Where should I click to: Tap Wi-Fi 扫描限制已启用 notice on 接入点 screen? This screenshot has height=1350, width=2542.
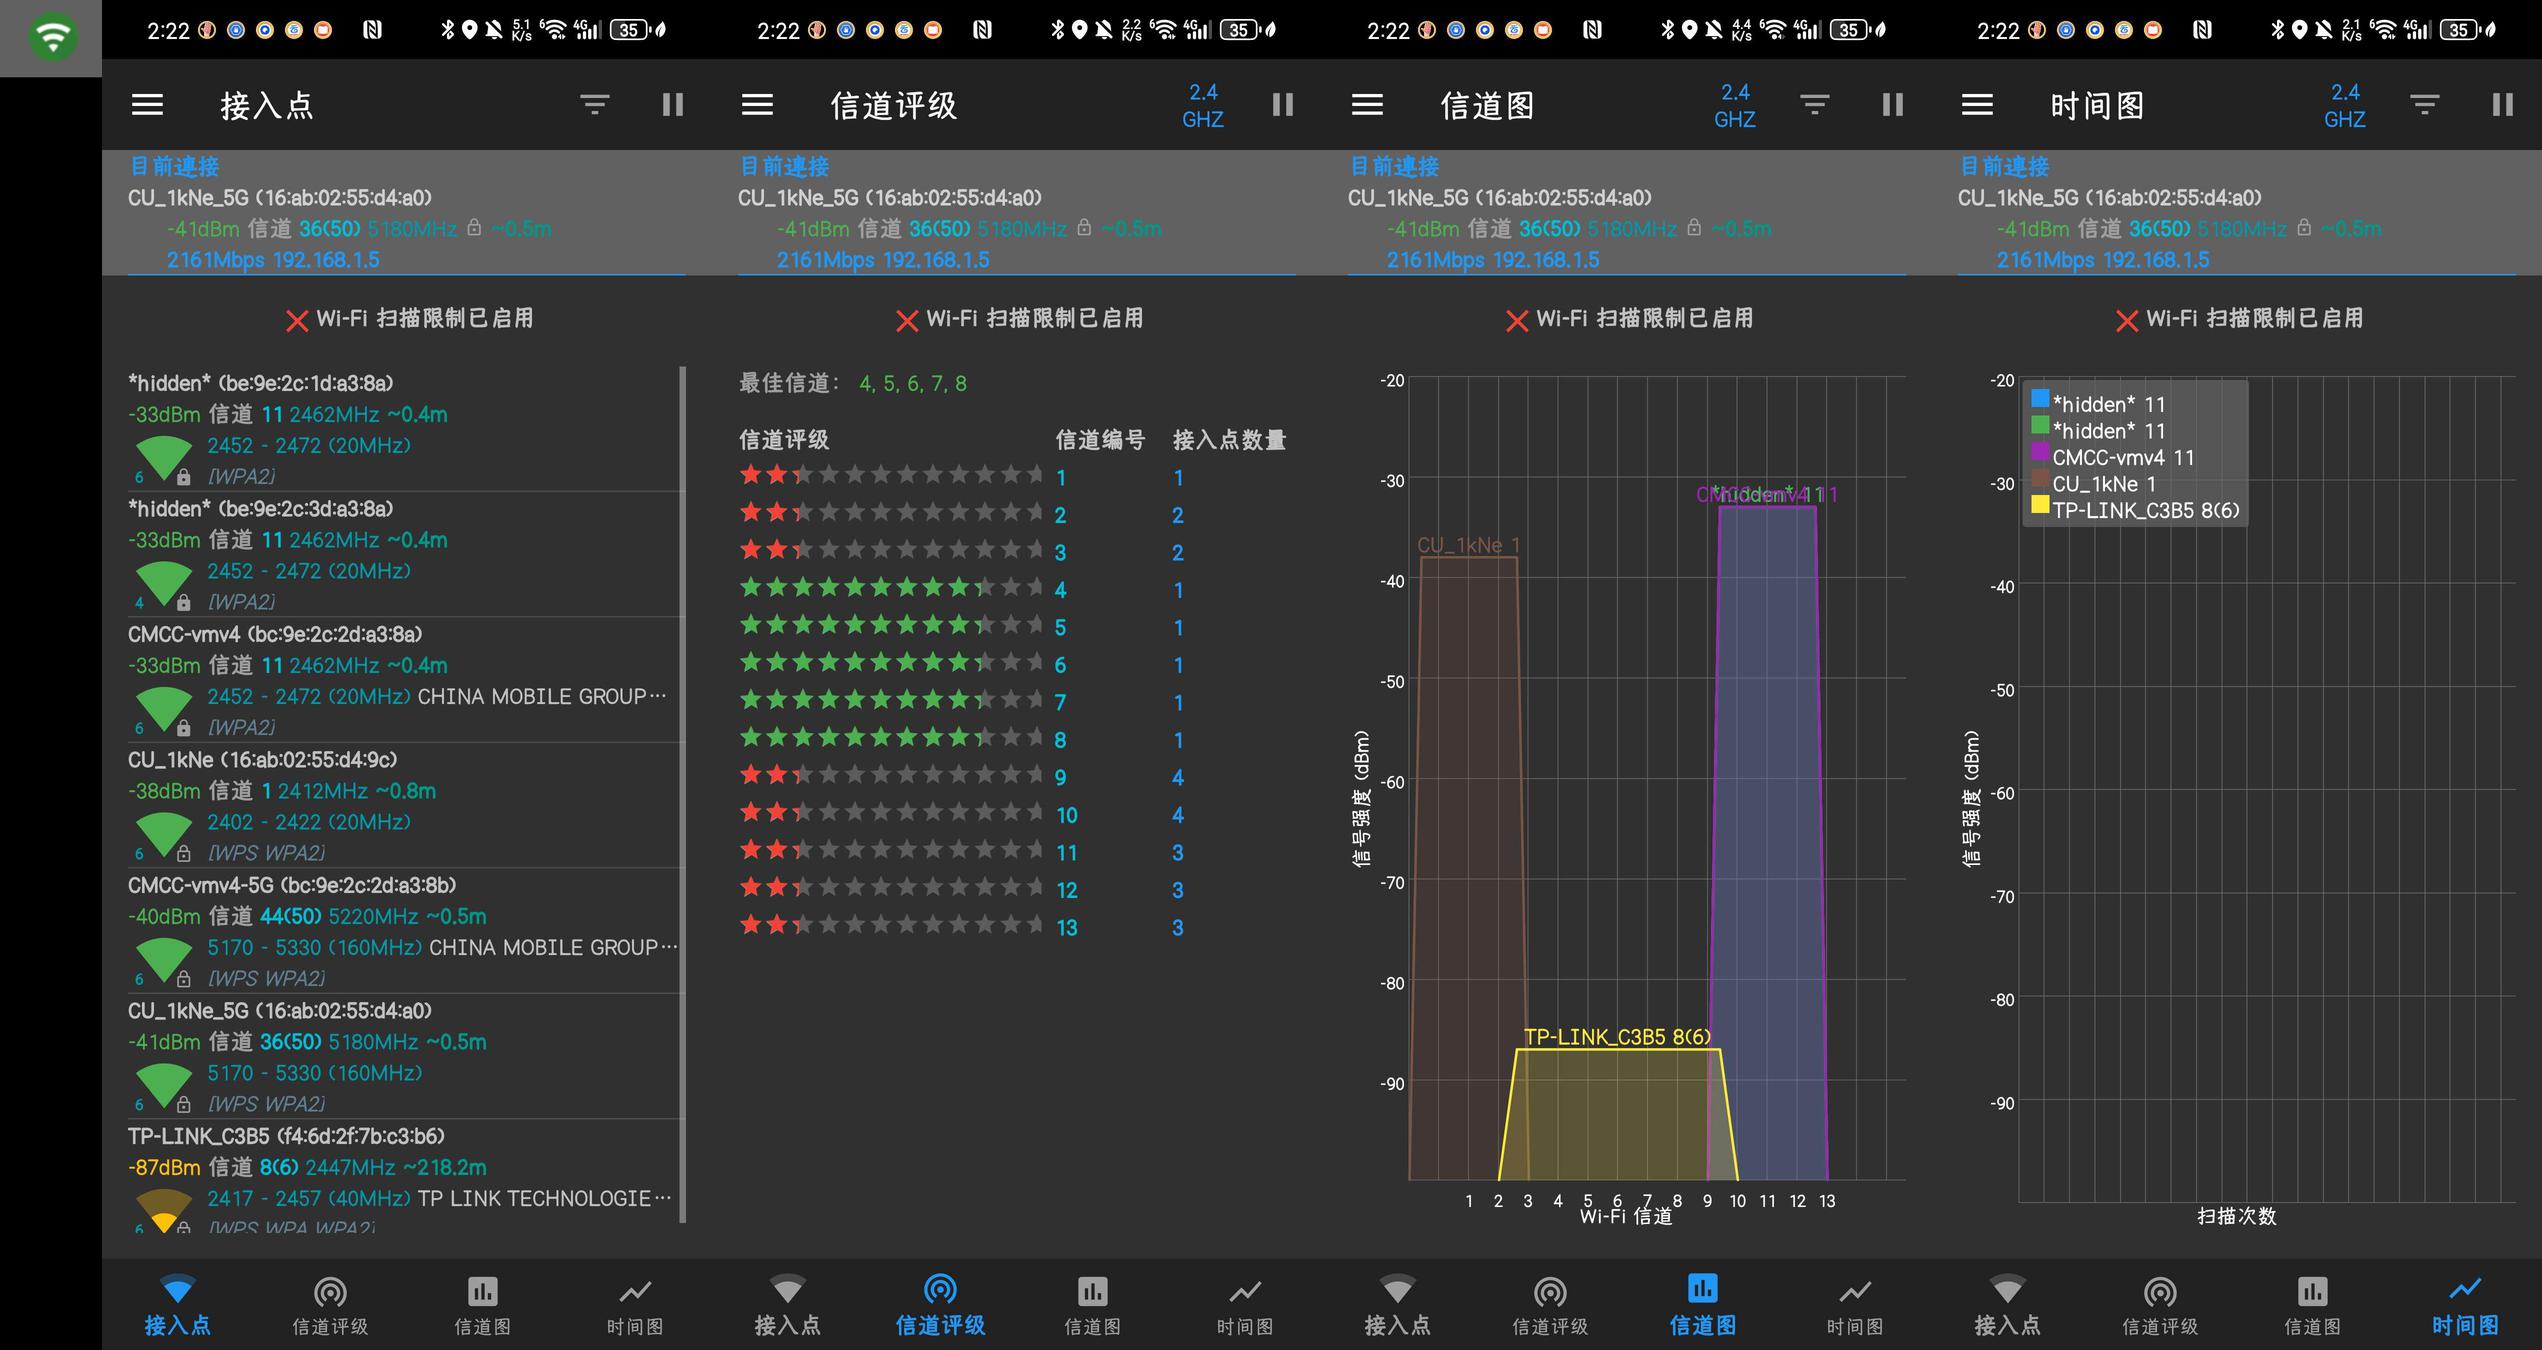(x=410, y=319)
